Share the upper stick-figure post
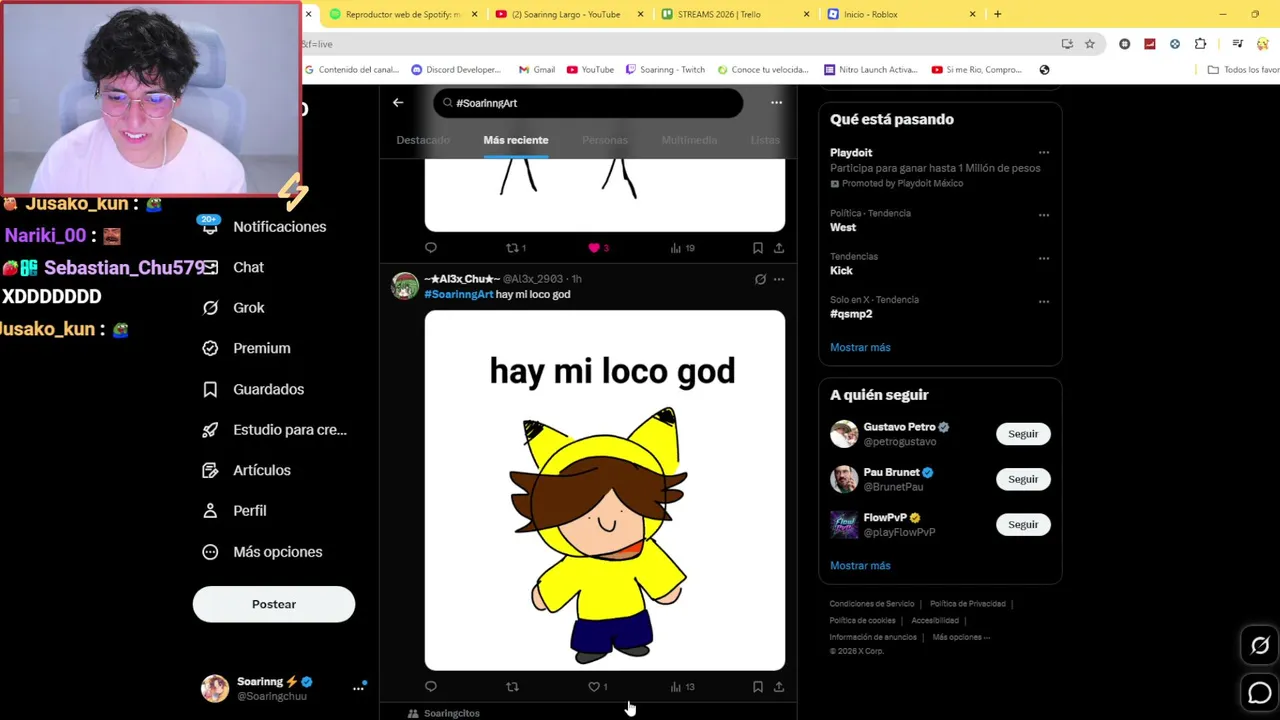Viewport: 1280px width, 720px height. click(x=779, y=248)
